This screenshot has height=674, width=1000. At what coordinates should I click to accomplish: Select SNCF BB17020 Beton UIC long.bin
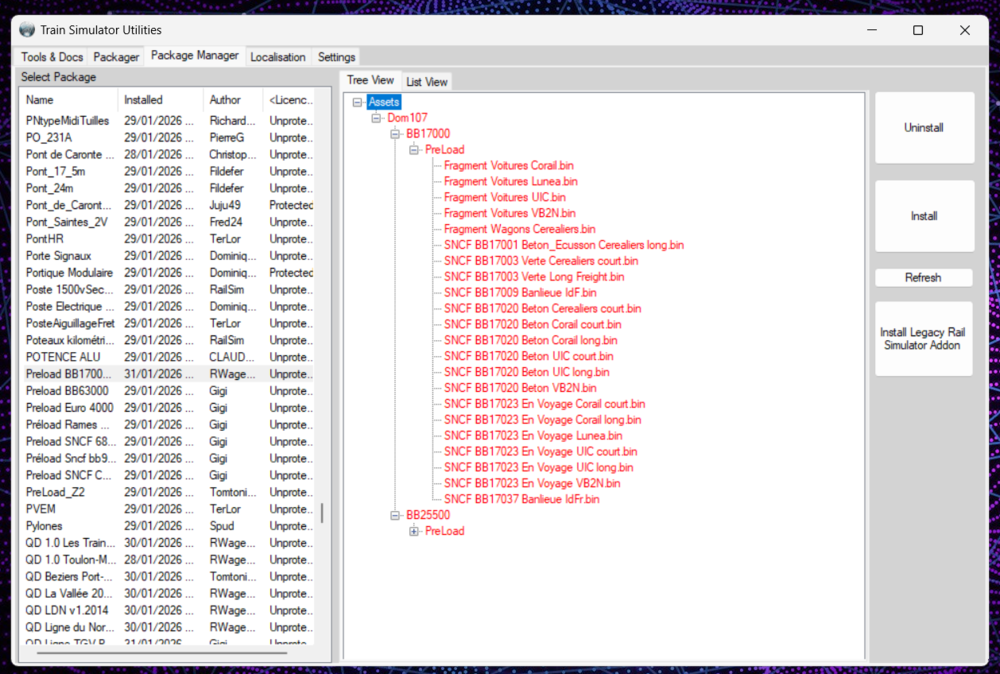527,372
